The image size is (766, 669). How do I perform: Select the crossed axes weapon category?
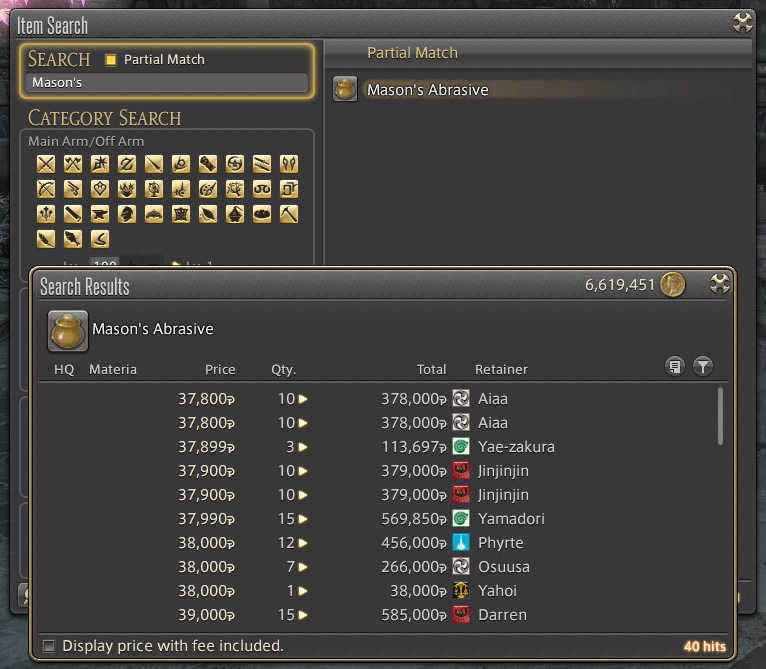click(x=73, y=164)
